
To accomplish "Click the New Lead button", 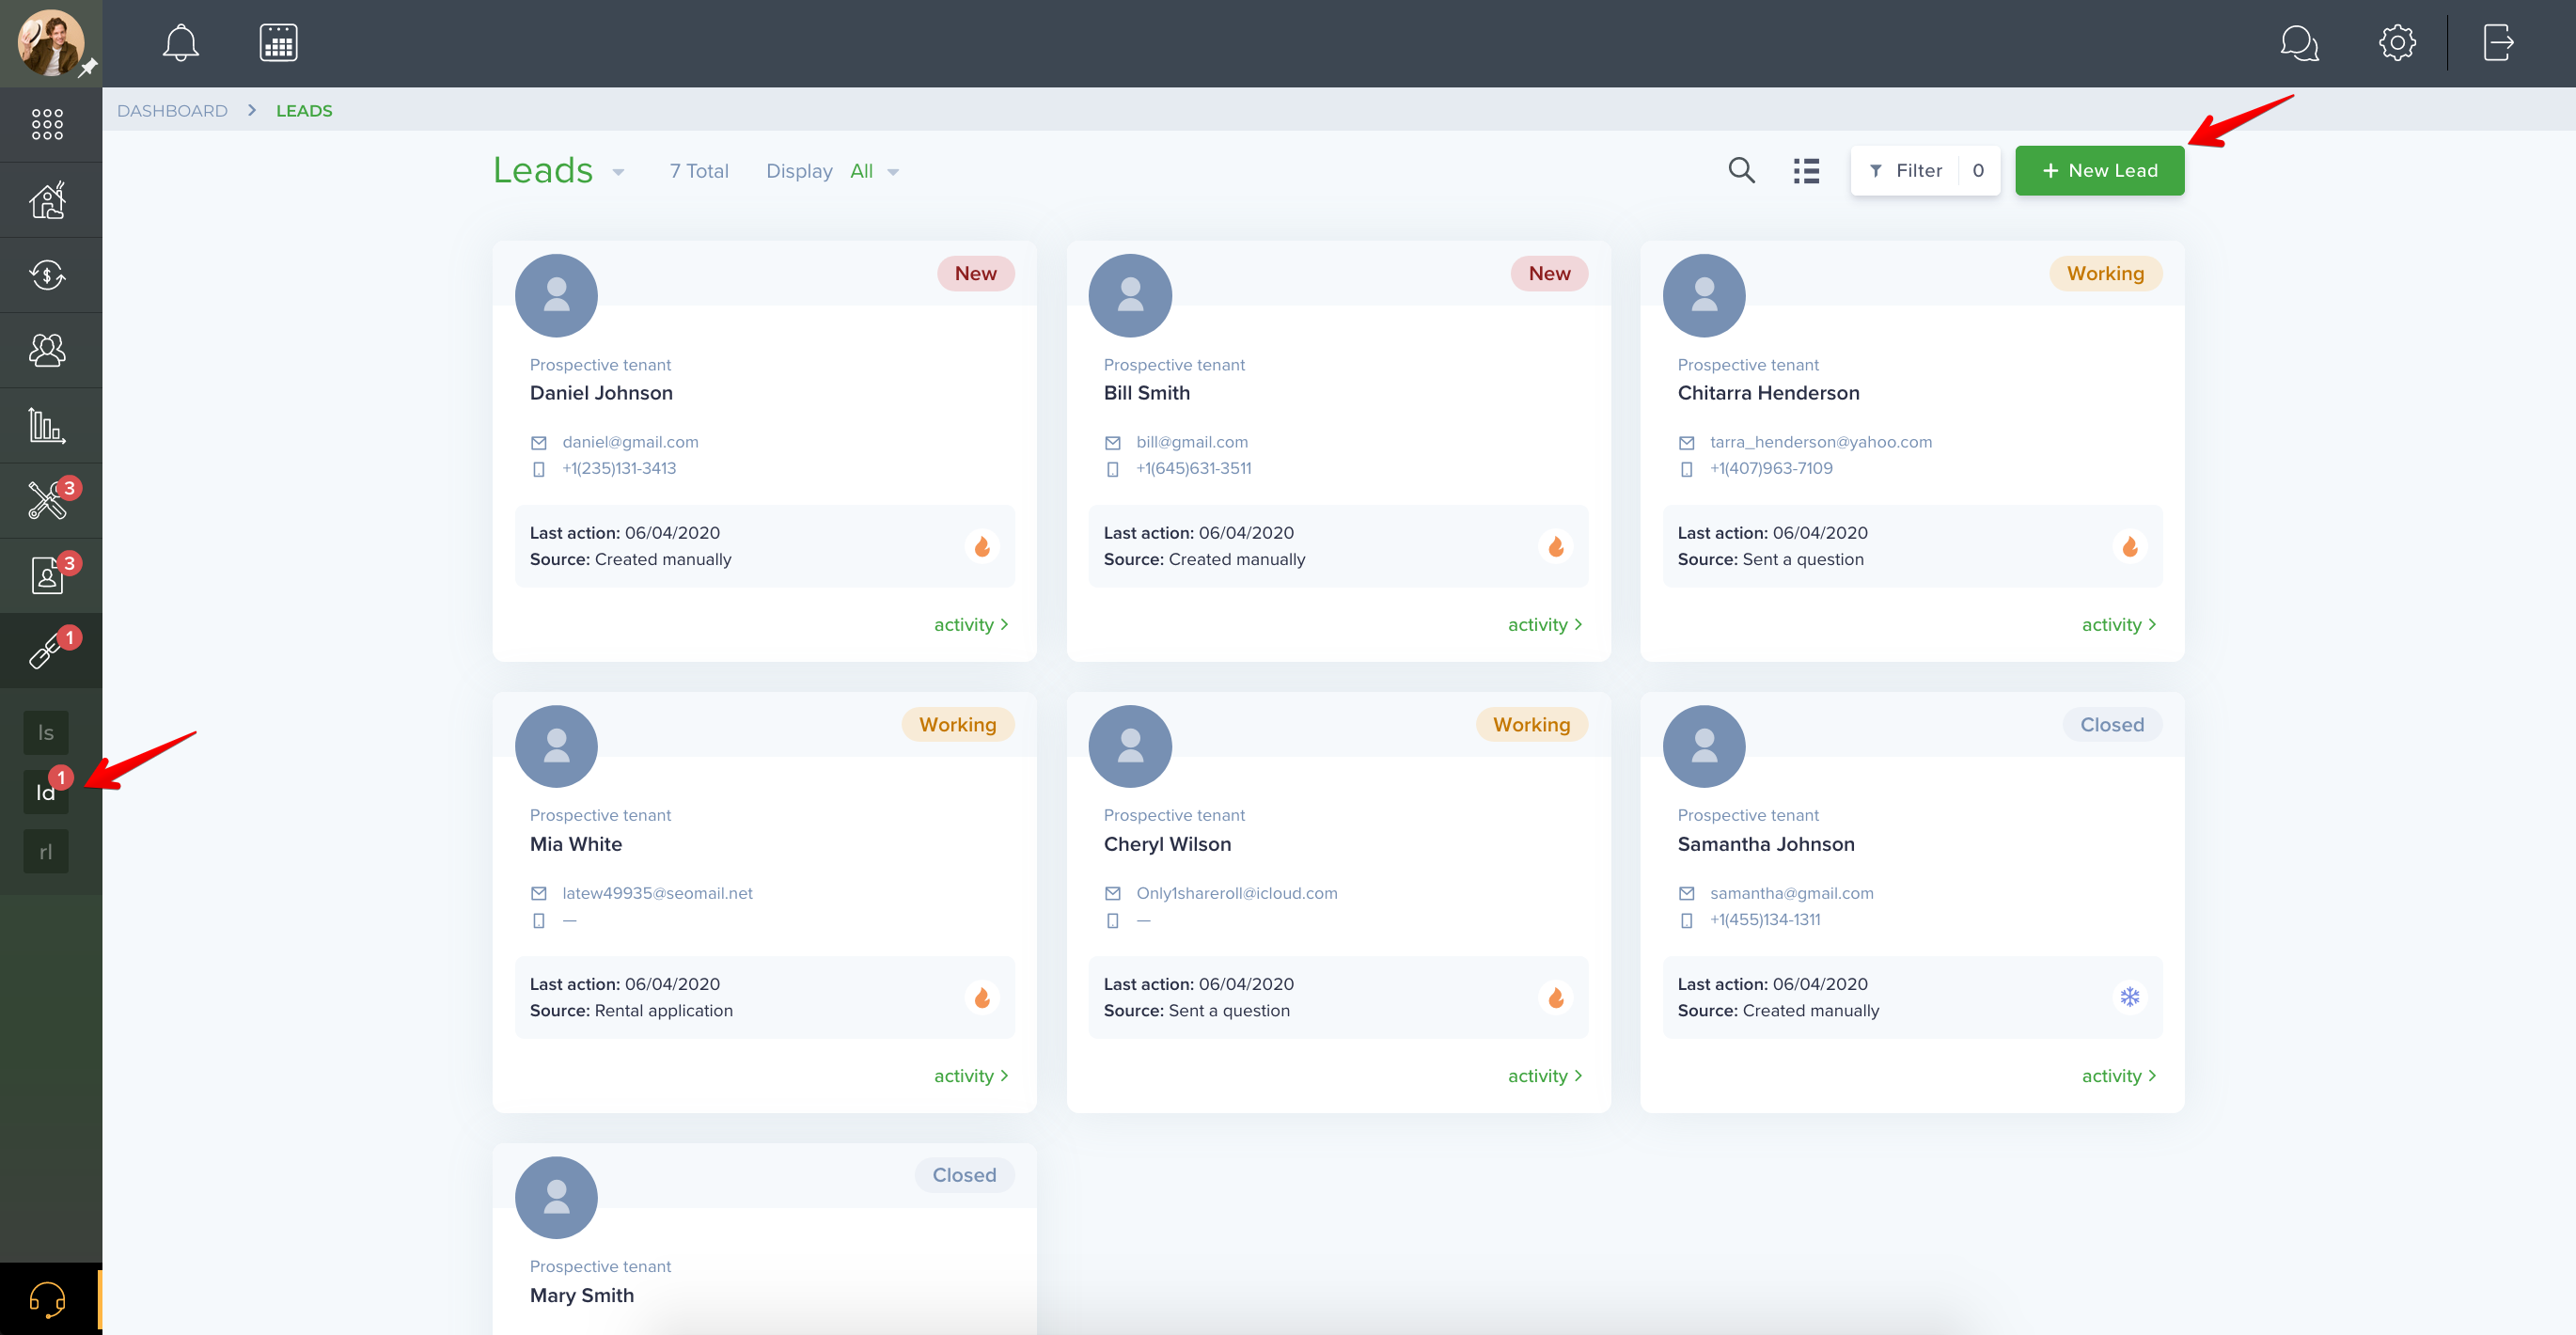I will [x=2099, y=171].
